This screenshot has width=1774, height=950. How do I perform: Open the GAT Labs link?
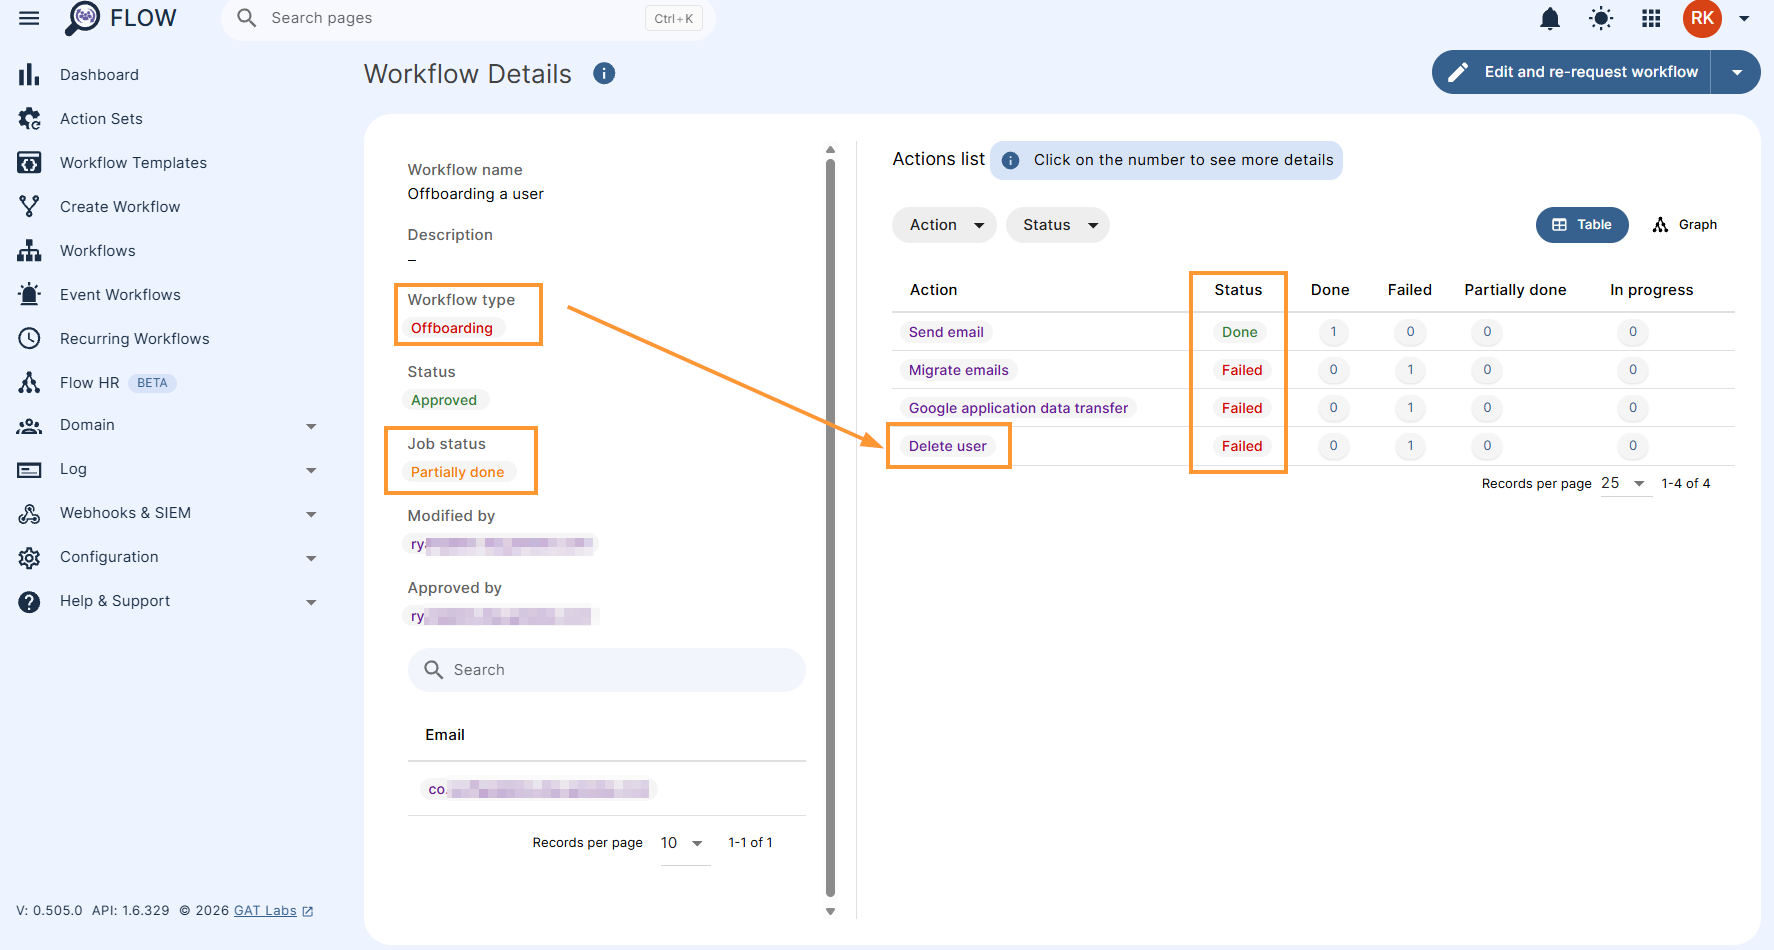(x=265, y=911)
